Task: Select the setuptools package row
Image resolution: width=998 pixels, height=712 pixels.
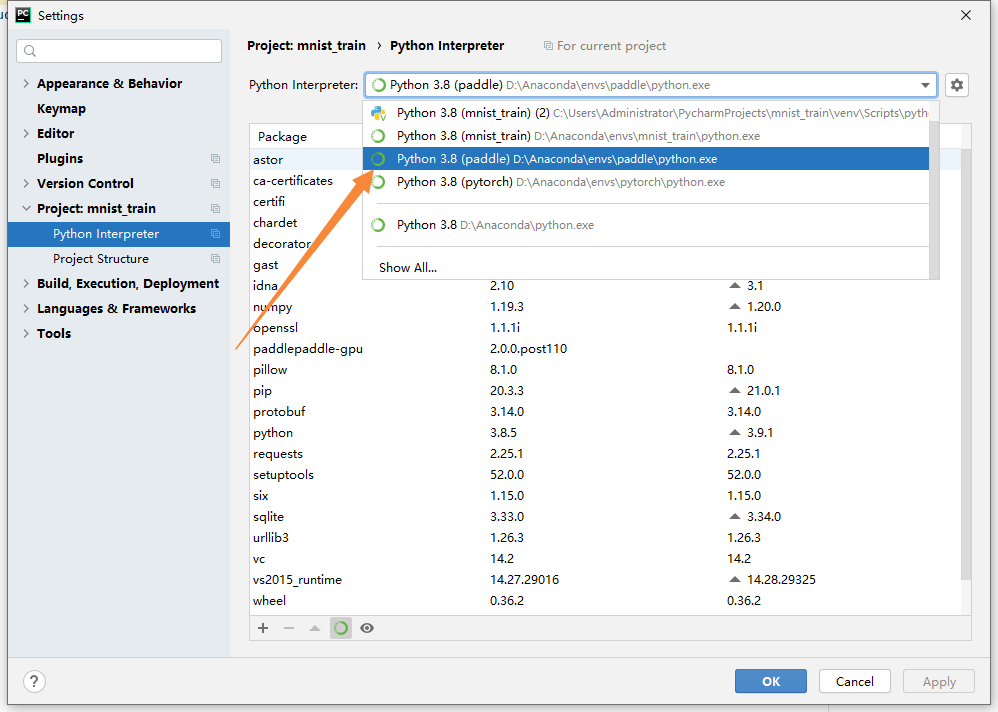Action: (605, 475)
